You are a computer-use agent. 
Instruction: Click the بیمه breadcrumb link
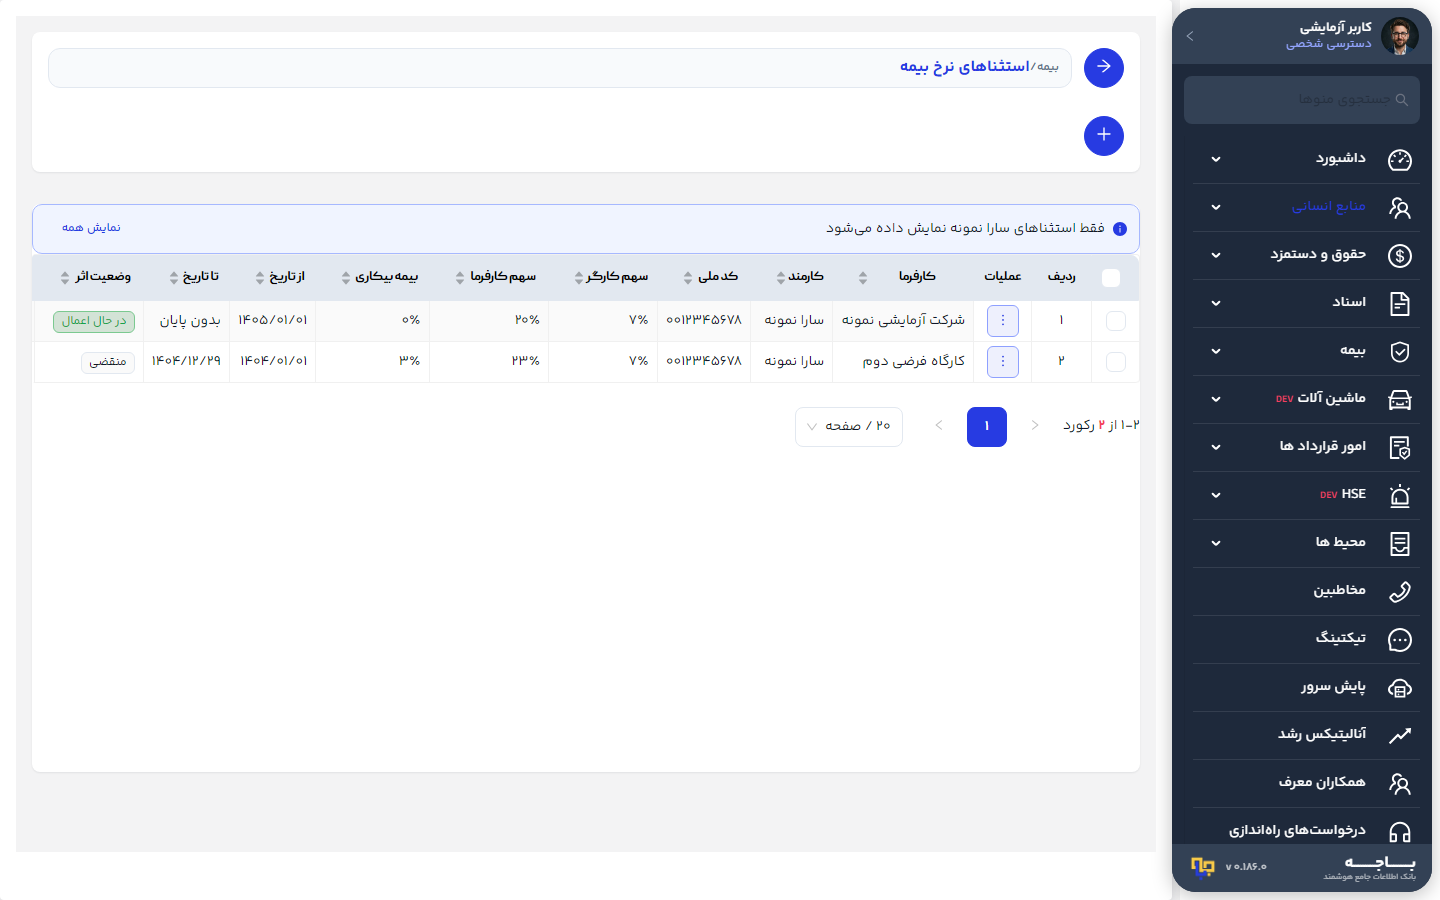tap(1048, 67)
